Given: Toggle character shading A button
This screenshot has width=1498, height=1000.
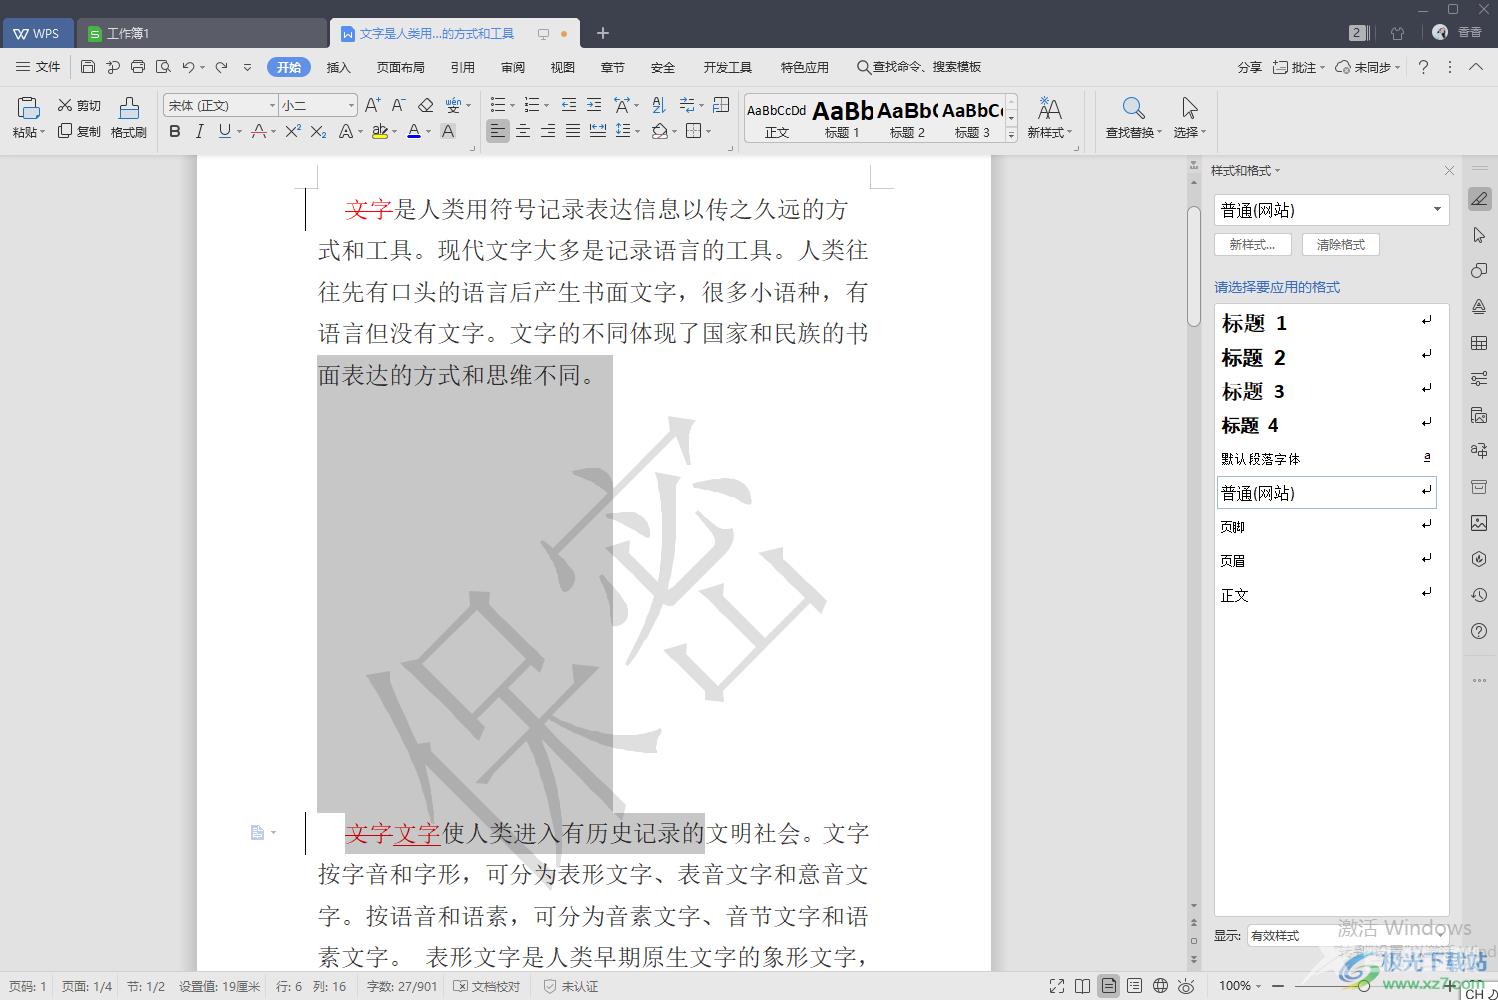Looking at the screenshot, I should 448,131.
